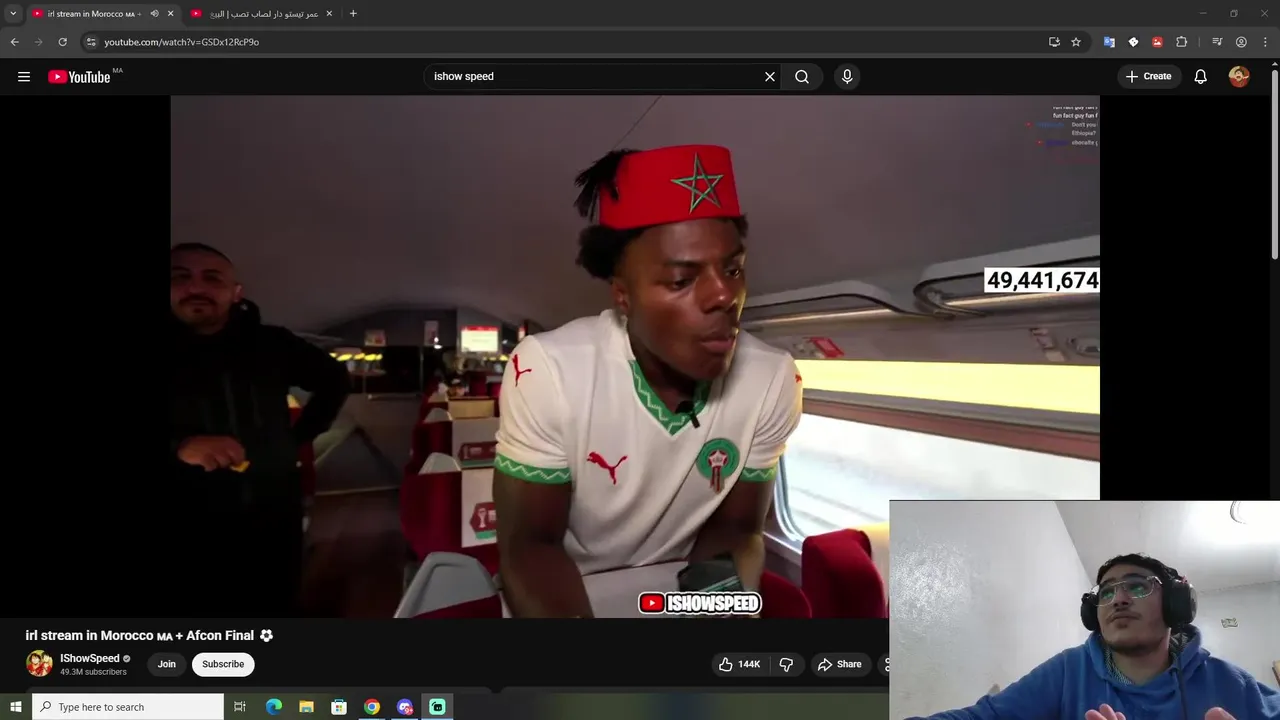Open the Chrome profile icon
The height and width of the screenshot is (720, 1280).
tap(1241, 42)
